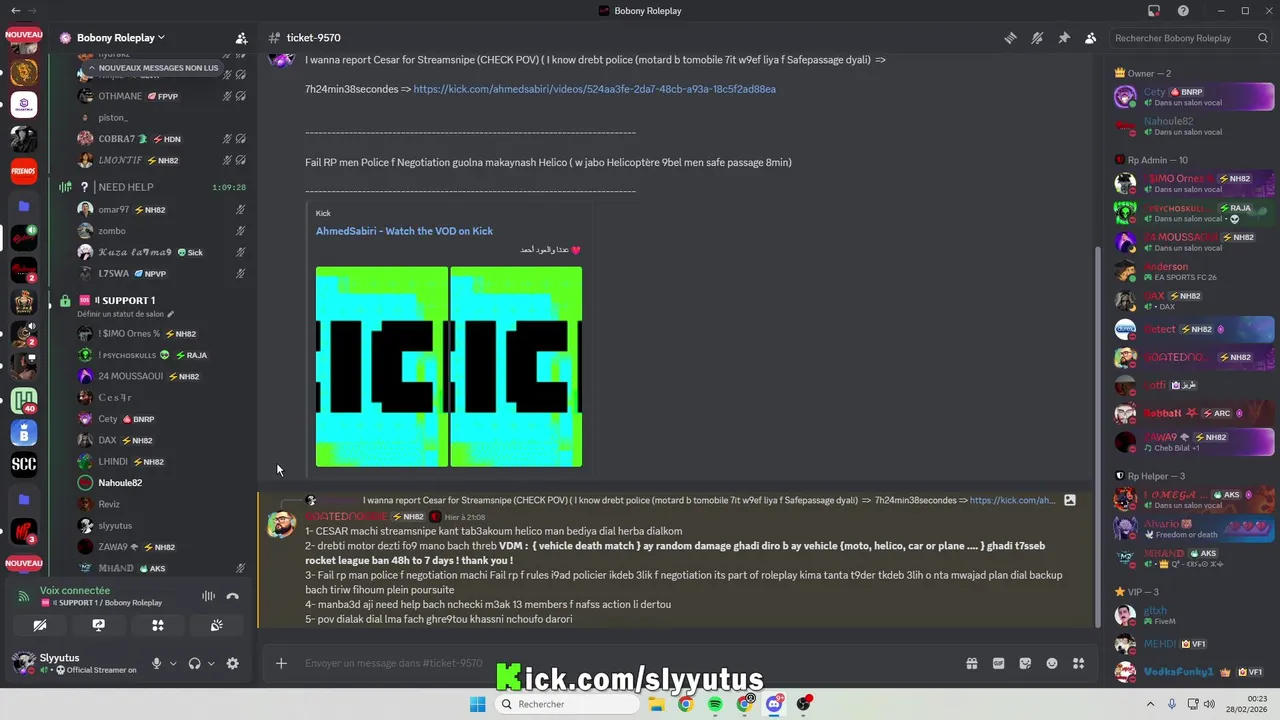Open headphone output options arrow
Screen dimensions: 1280x720
[x=210, y=663]
